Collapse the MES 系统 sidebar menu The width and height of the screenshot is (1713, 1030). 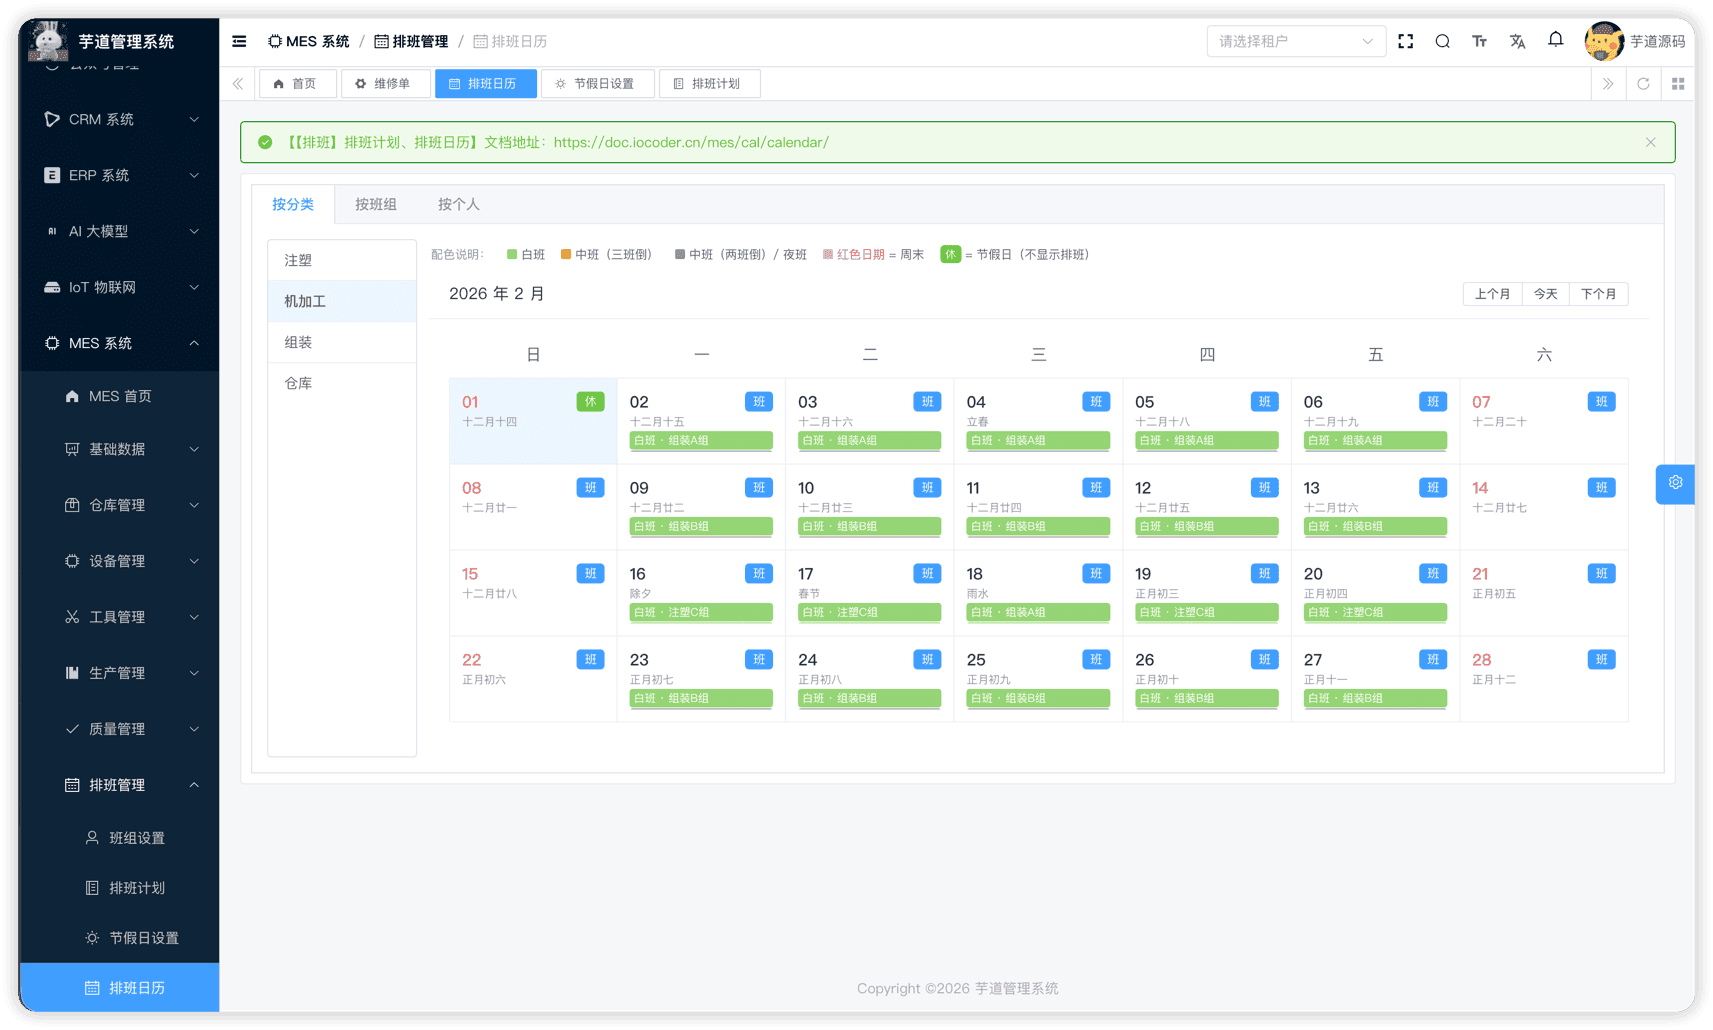[x=120, y=343]
